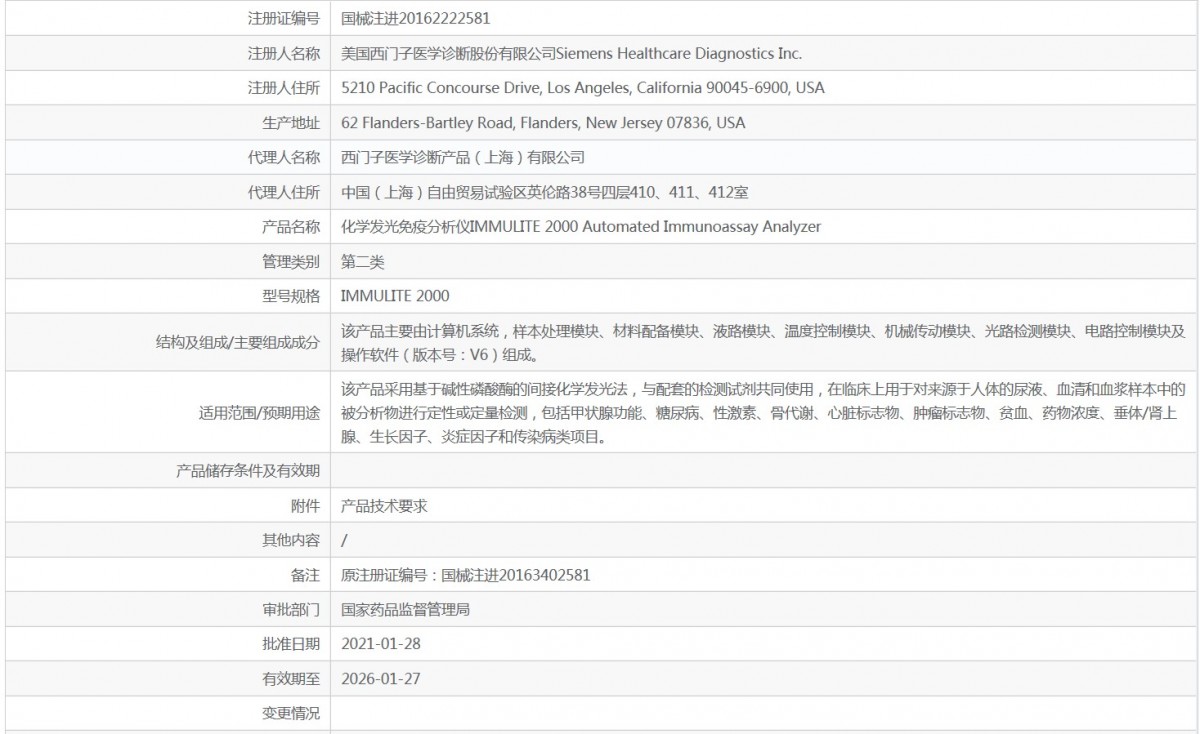Click the 代理人名称 label
This screenshot has height=734, width=1200.
[284, 157]
